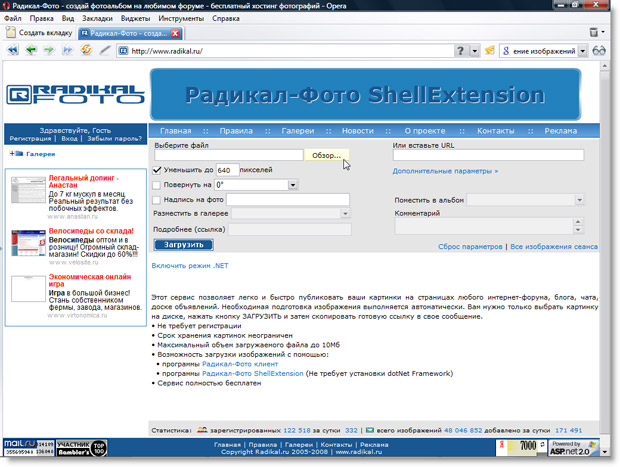Enable the Надпись на фото checkbox

click(157, 200)
